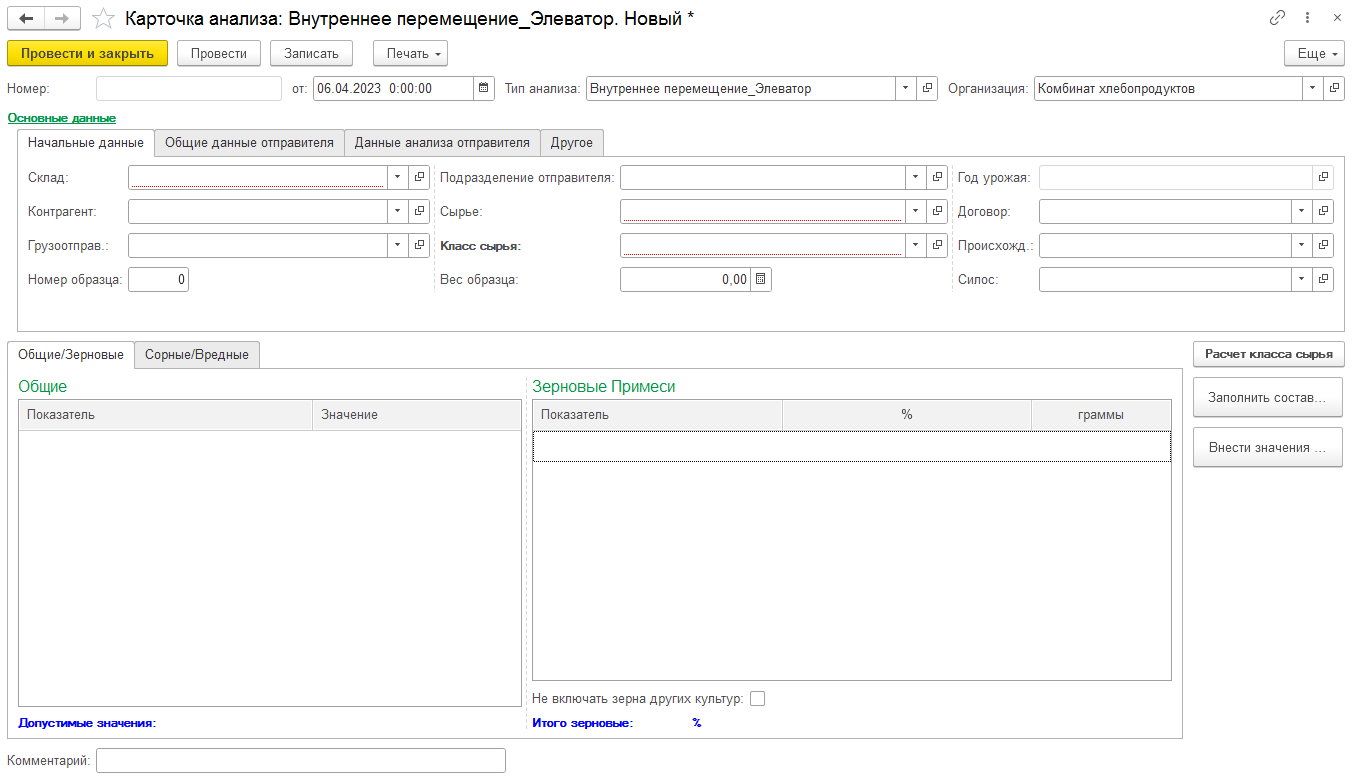The width and height of the screenshot is (1355, 779).
Task: Copy link using the chain icon
Action: click(x=1278, y=18)
